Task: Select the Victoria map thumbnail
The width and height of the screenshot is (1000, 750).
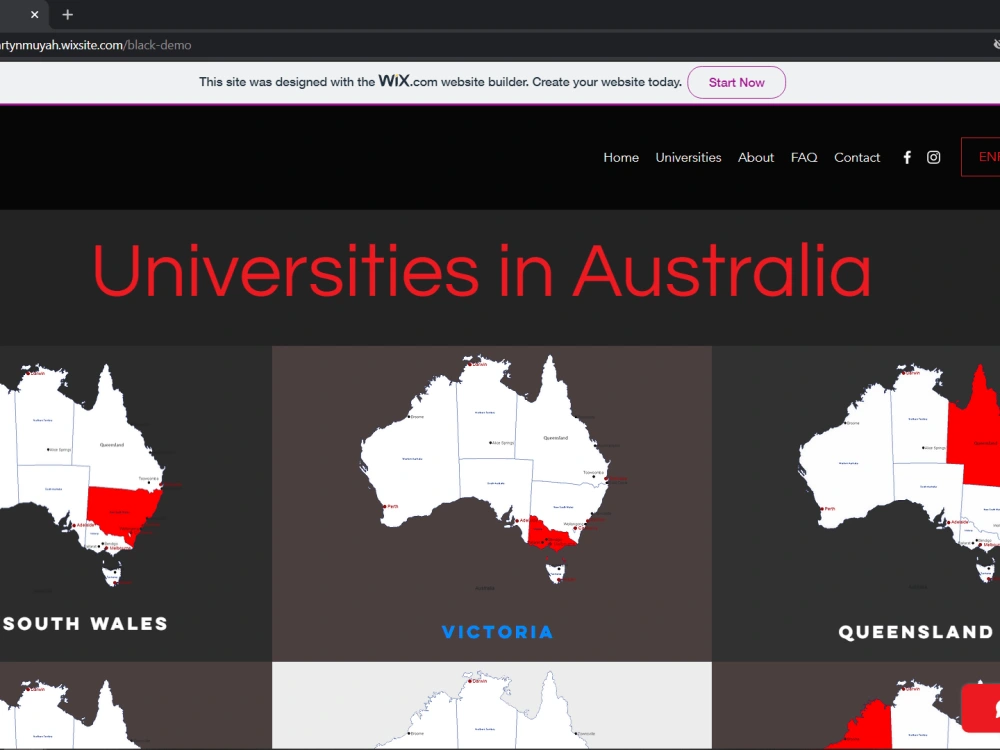Action: [x=492, y=472]
